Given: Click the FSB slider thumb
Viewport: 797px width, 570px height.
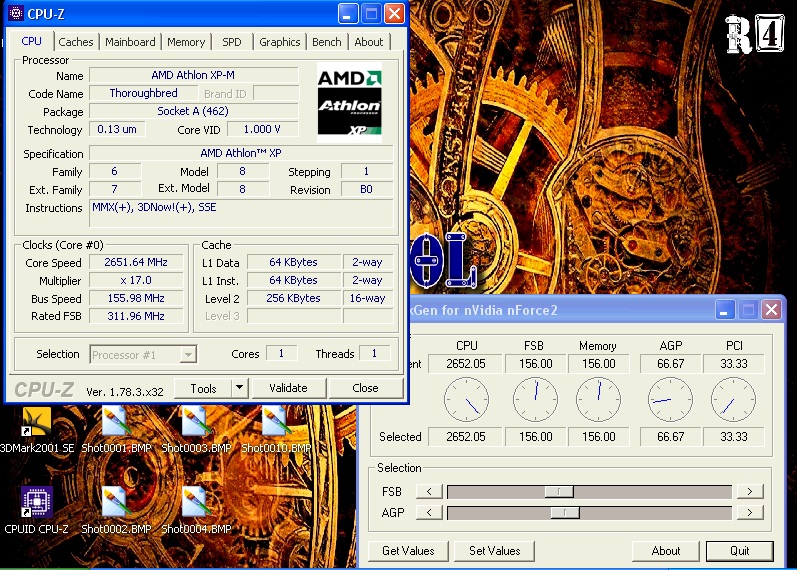Looking at the screenshot, I should [x=559, y=491].
